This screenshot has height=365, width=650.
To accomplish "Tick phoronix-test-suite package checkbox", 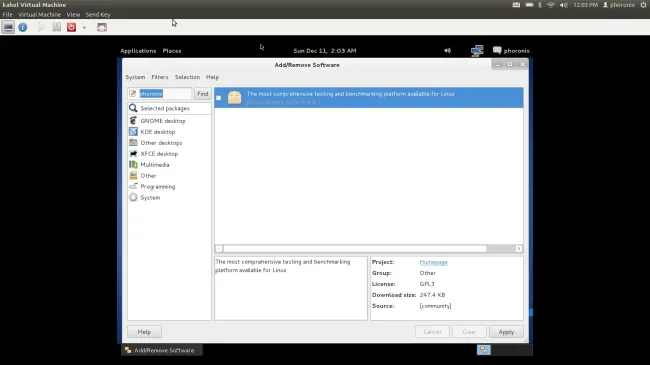I will pos(218,98).
